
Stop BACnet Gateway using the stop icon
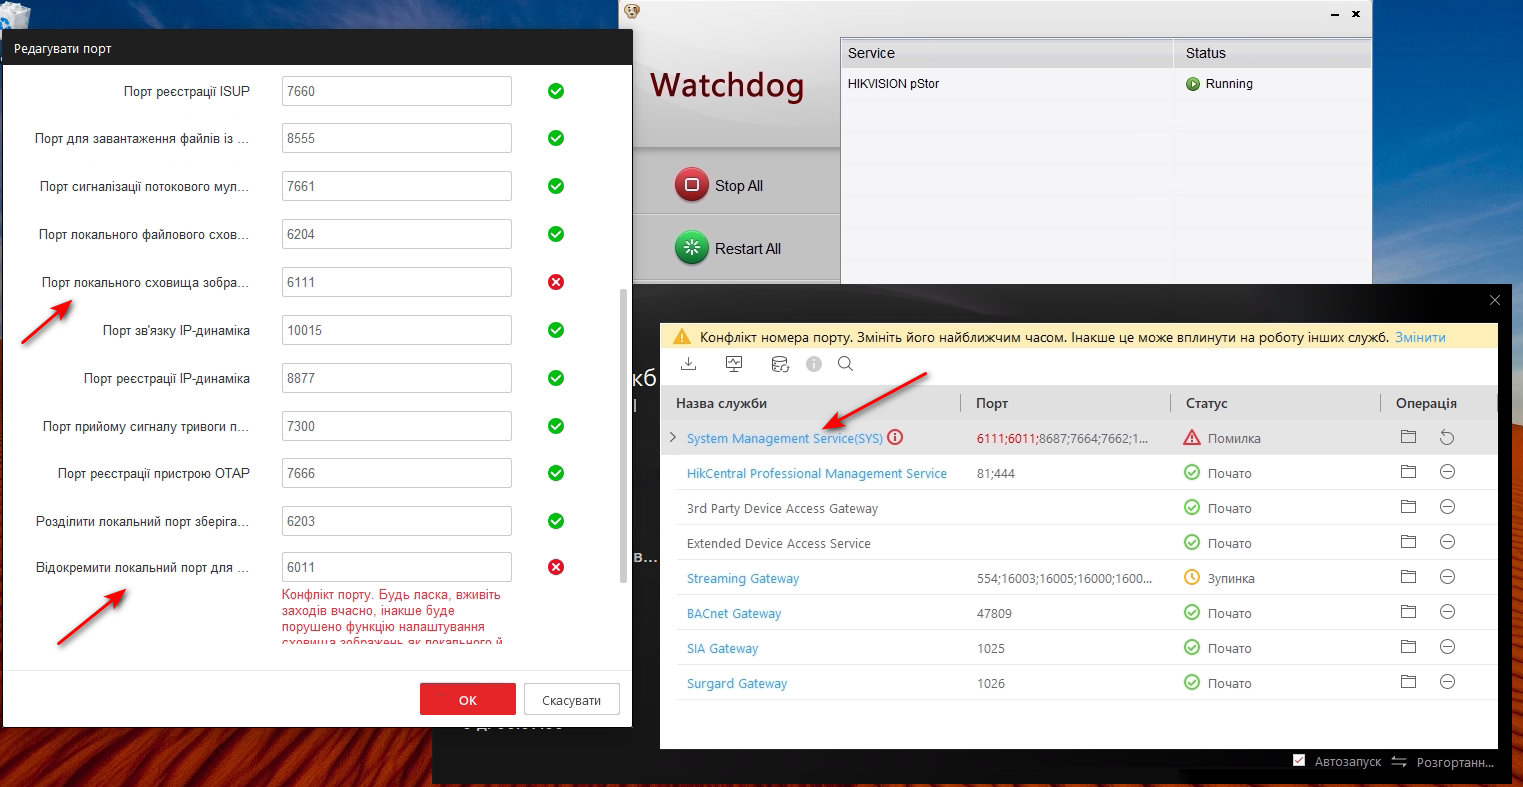tap(1446, 612)
